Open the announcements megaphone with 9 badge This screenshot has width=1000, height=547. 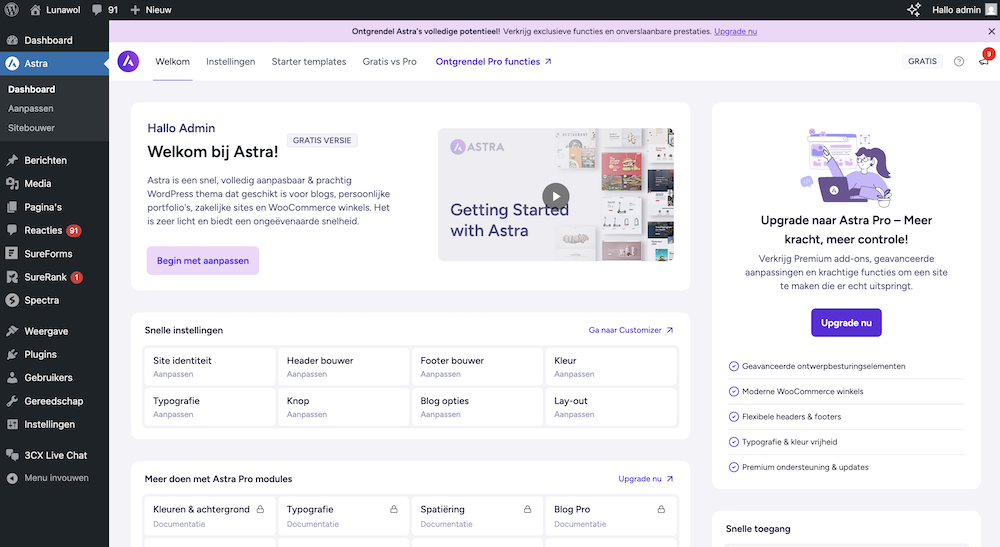coord(985,60)
